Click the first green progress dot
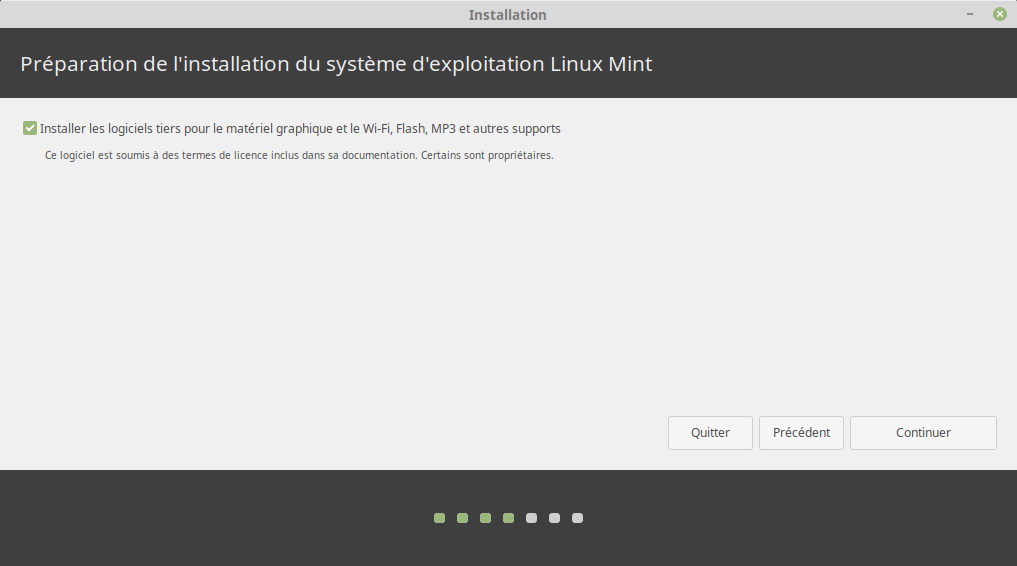Viewport: 1017px width, 566px height. coord(439,518)
